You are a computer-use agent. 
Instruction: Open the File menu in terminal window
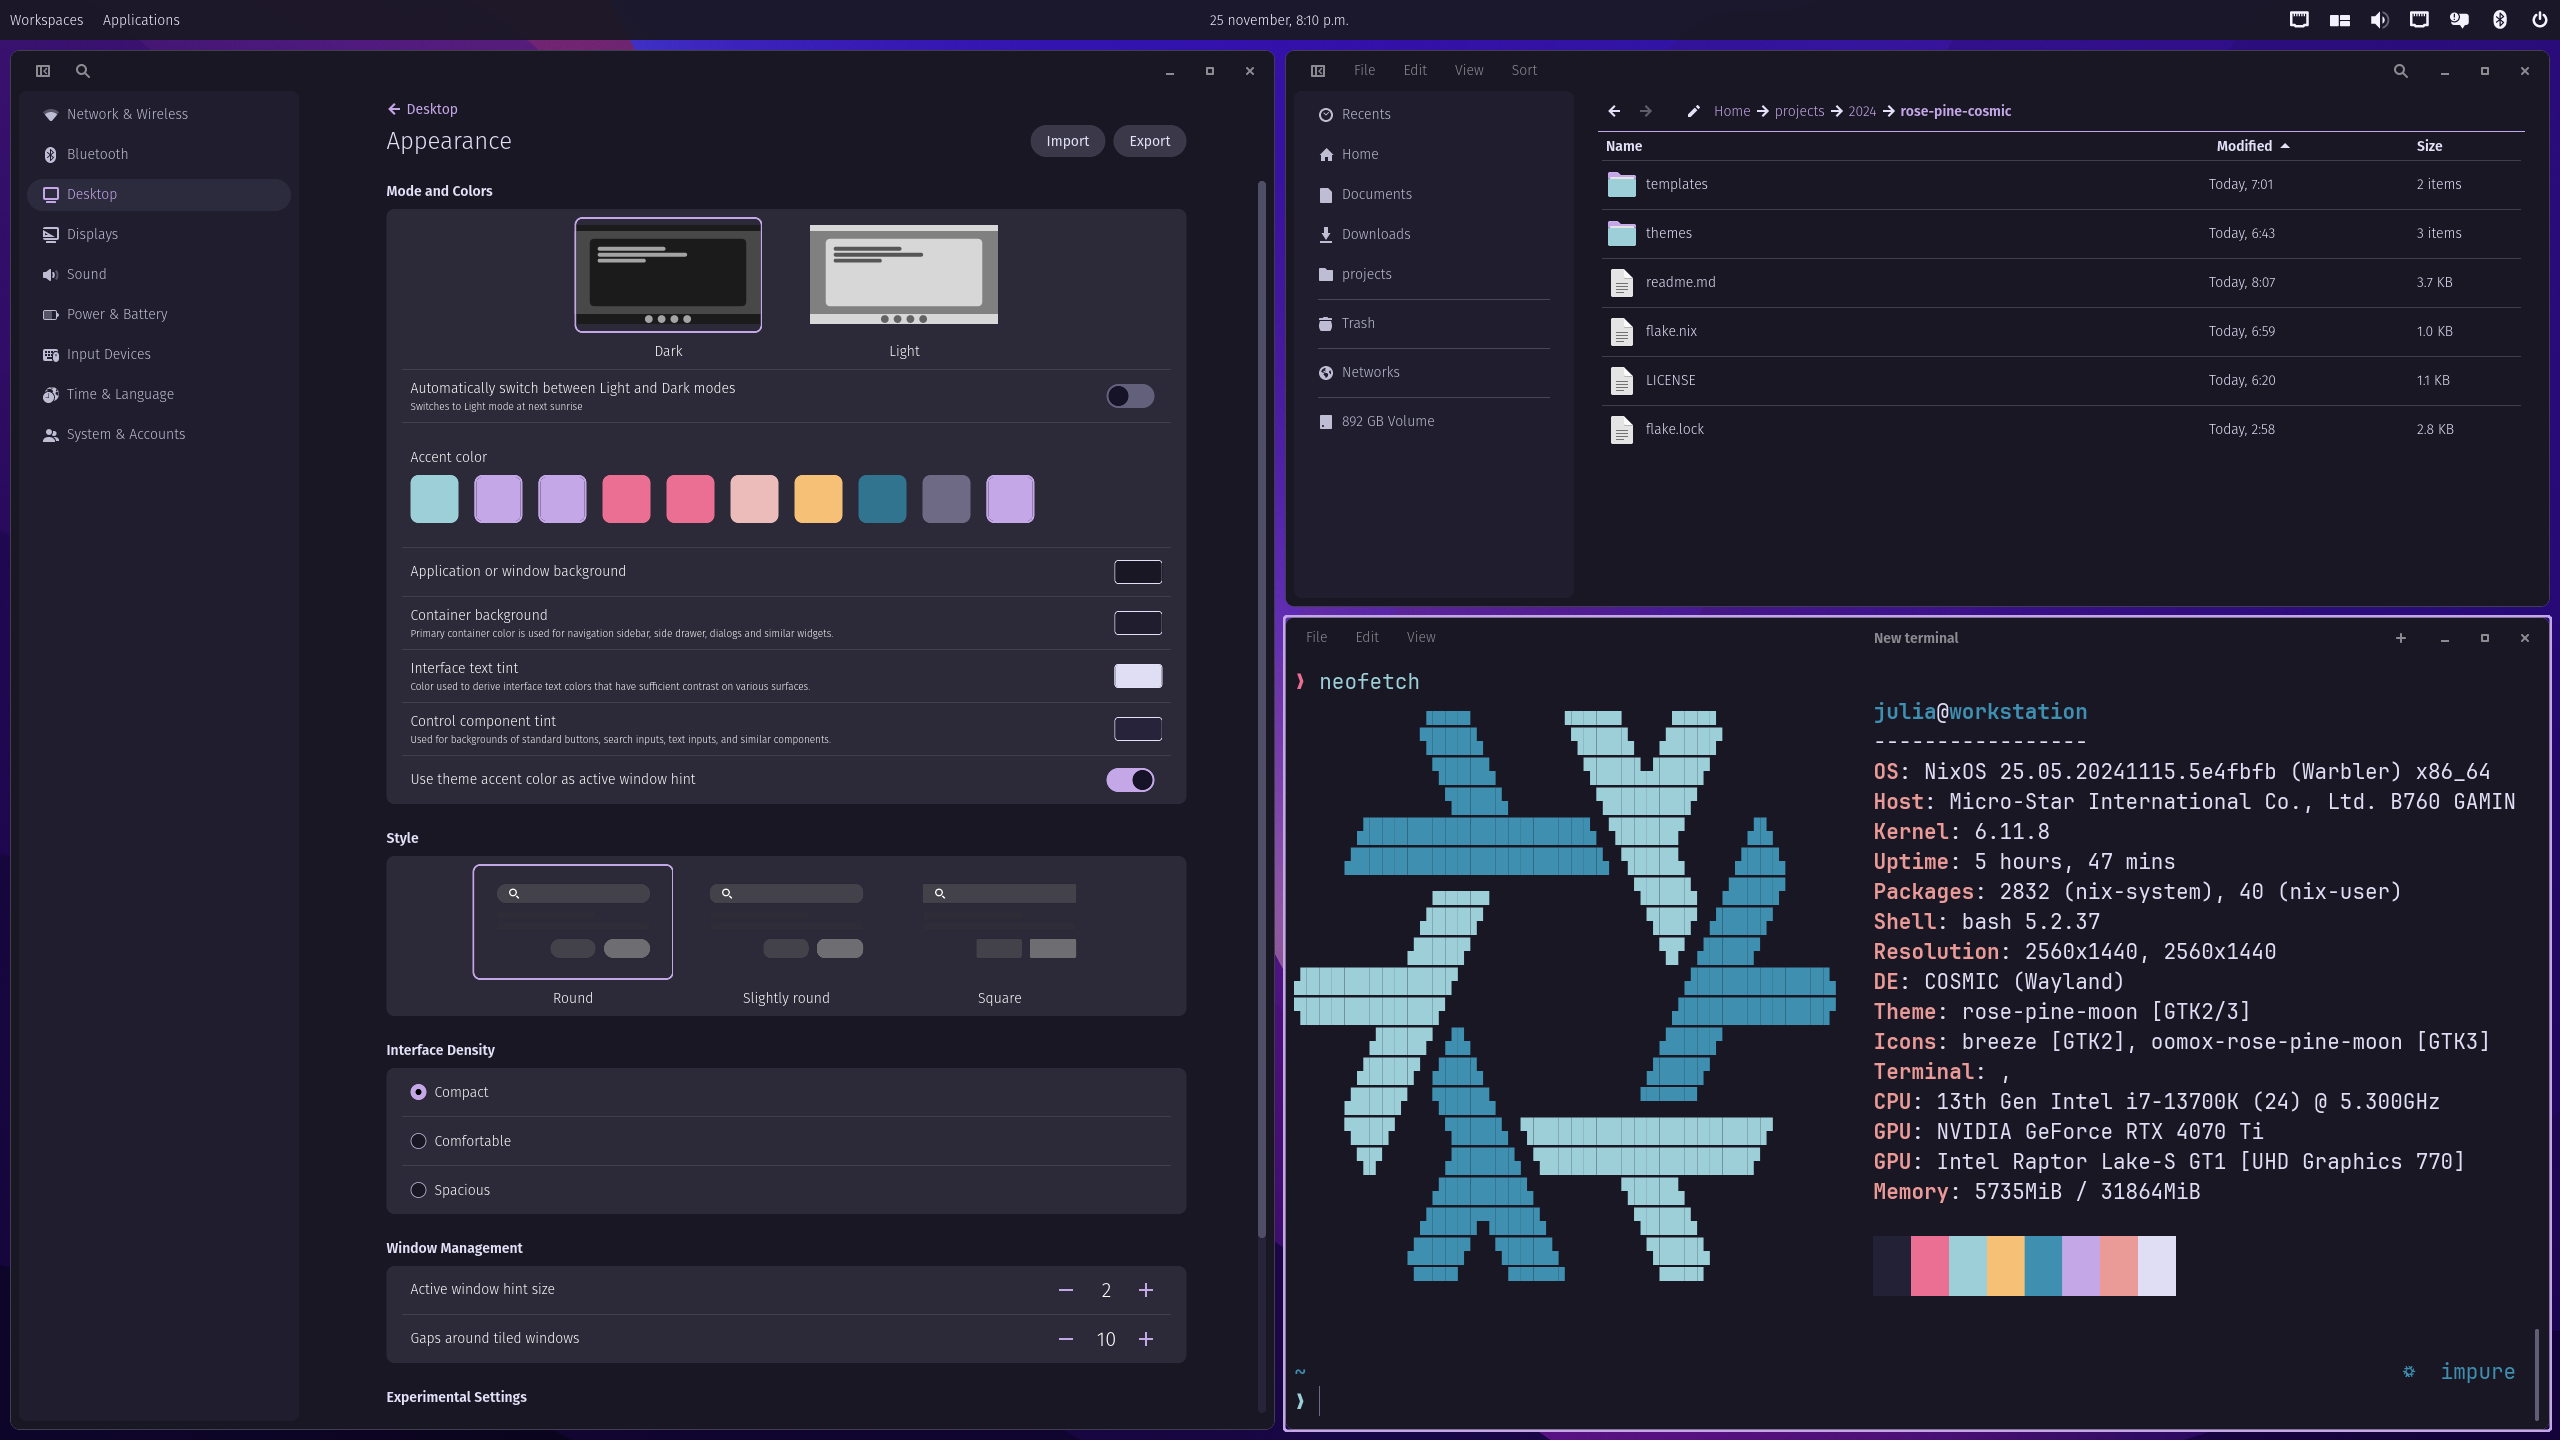(1316, 638)
